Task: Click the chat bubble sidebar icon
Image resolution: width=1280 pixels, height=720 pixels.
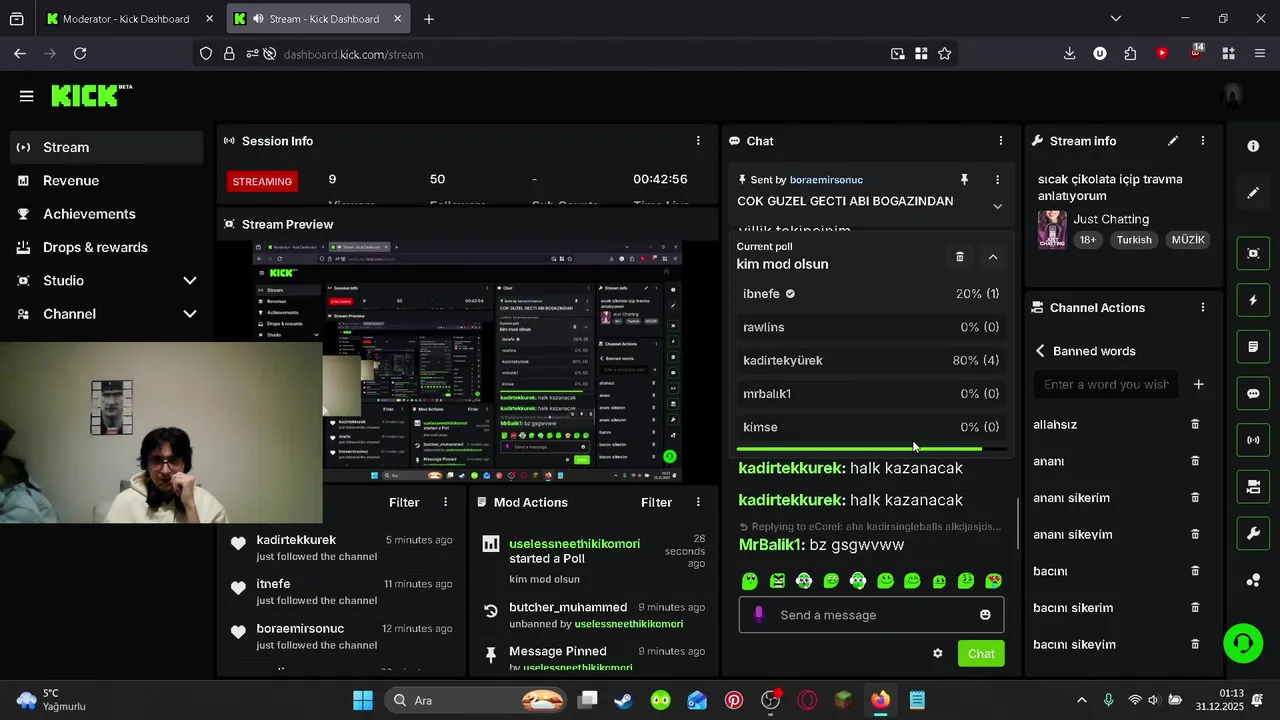Action: point(1253,393)
